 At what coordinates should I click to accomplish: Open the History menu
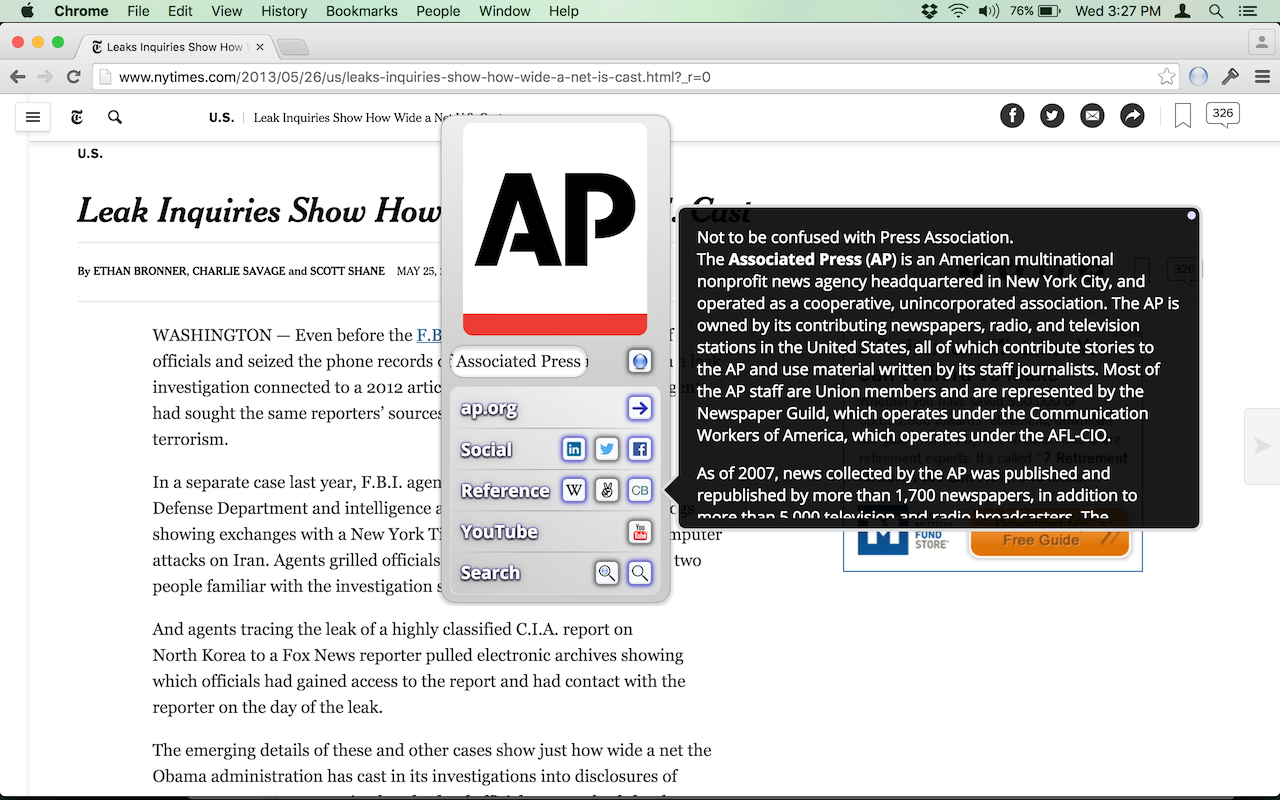(x=284, y=11)
